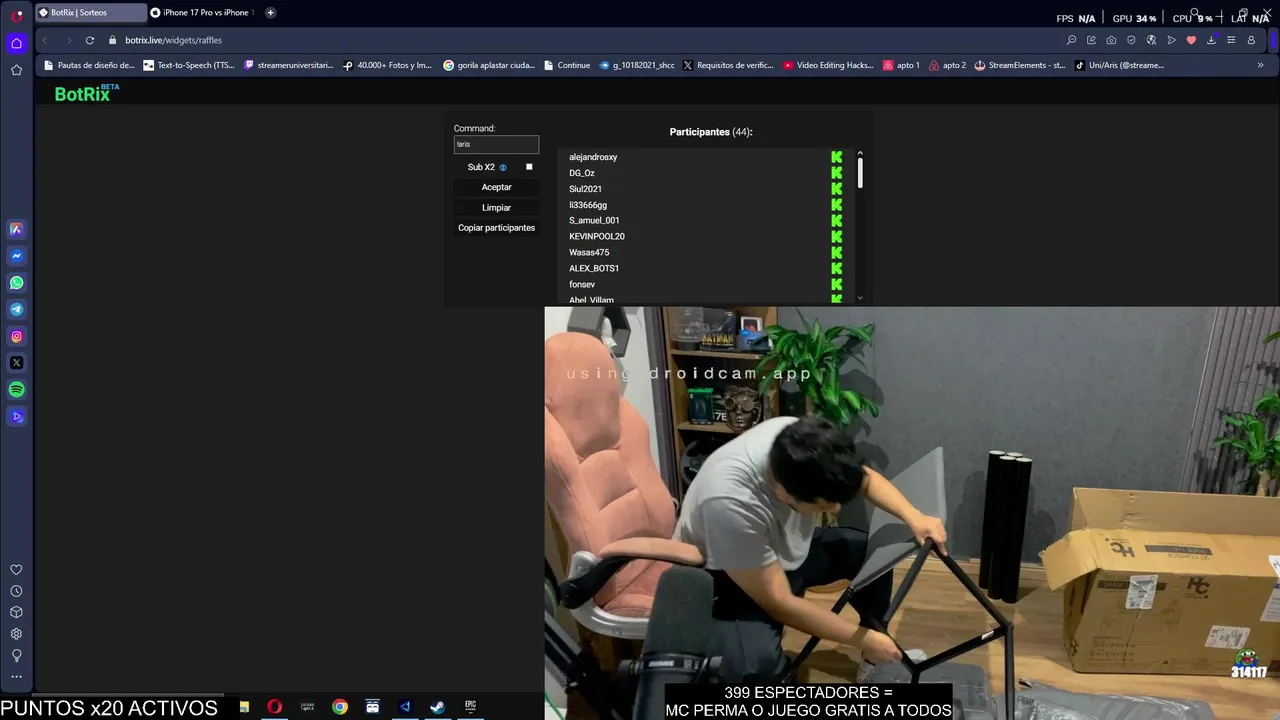Click the edit/note icon in address toolbar
The height and width of the screenshot is (720, 1280).
[1091, 40]
